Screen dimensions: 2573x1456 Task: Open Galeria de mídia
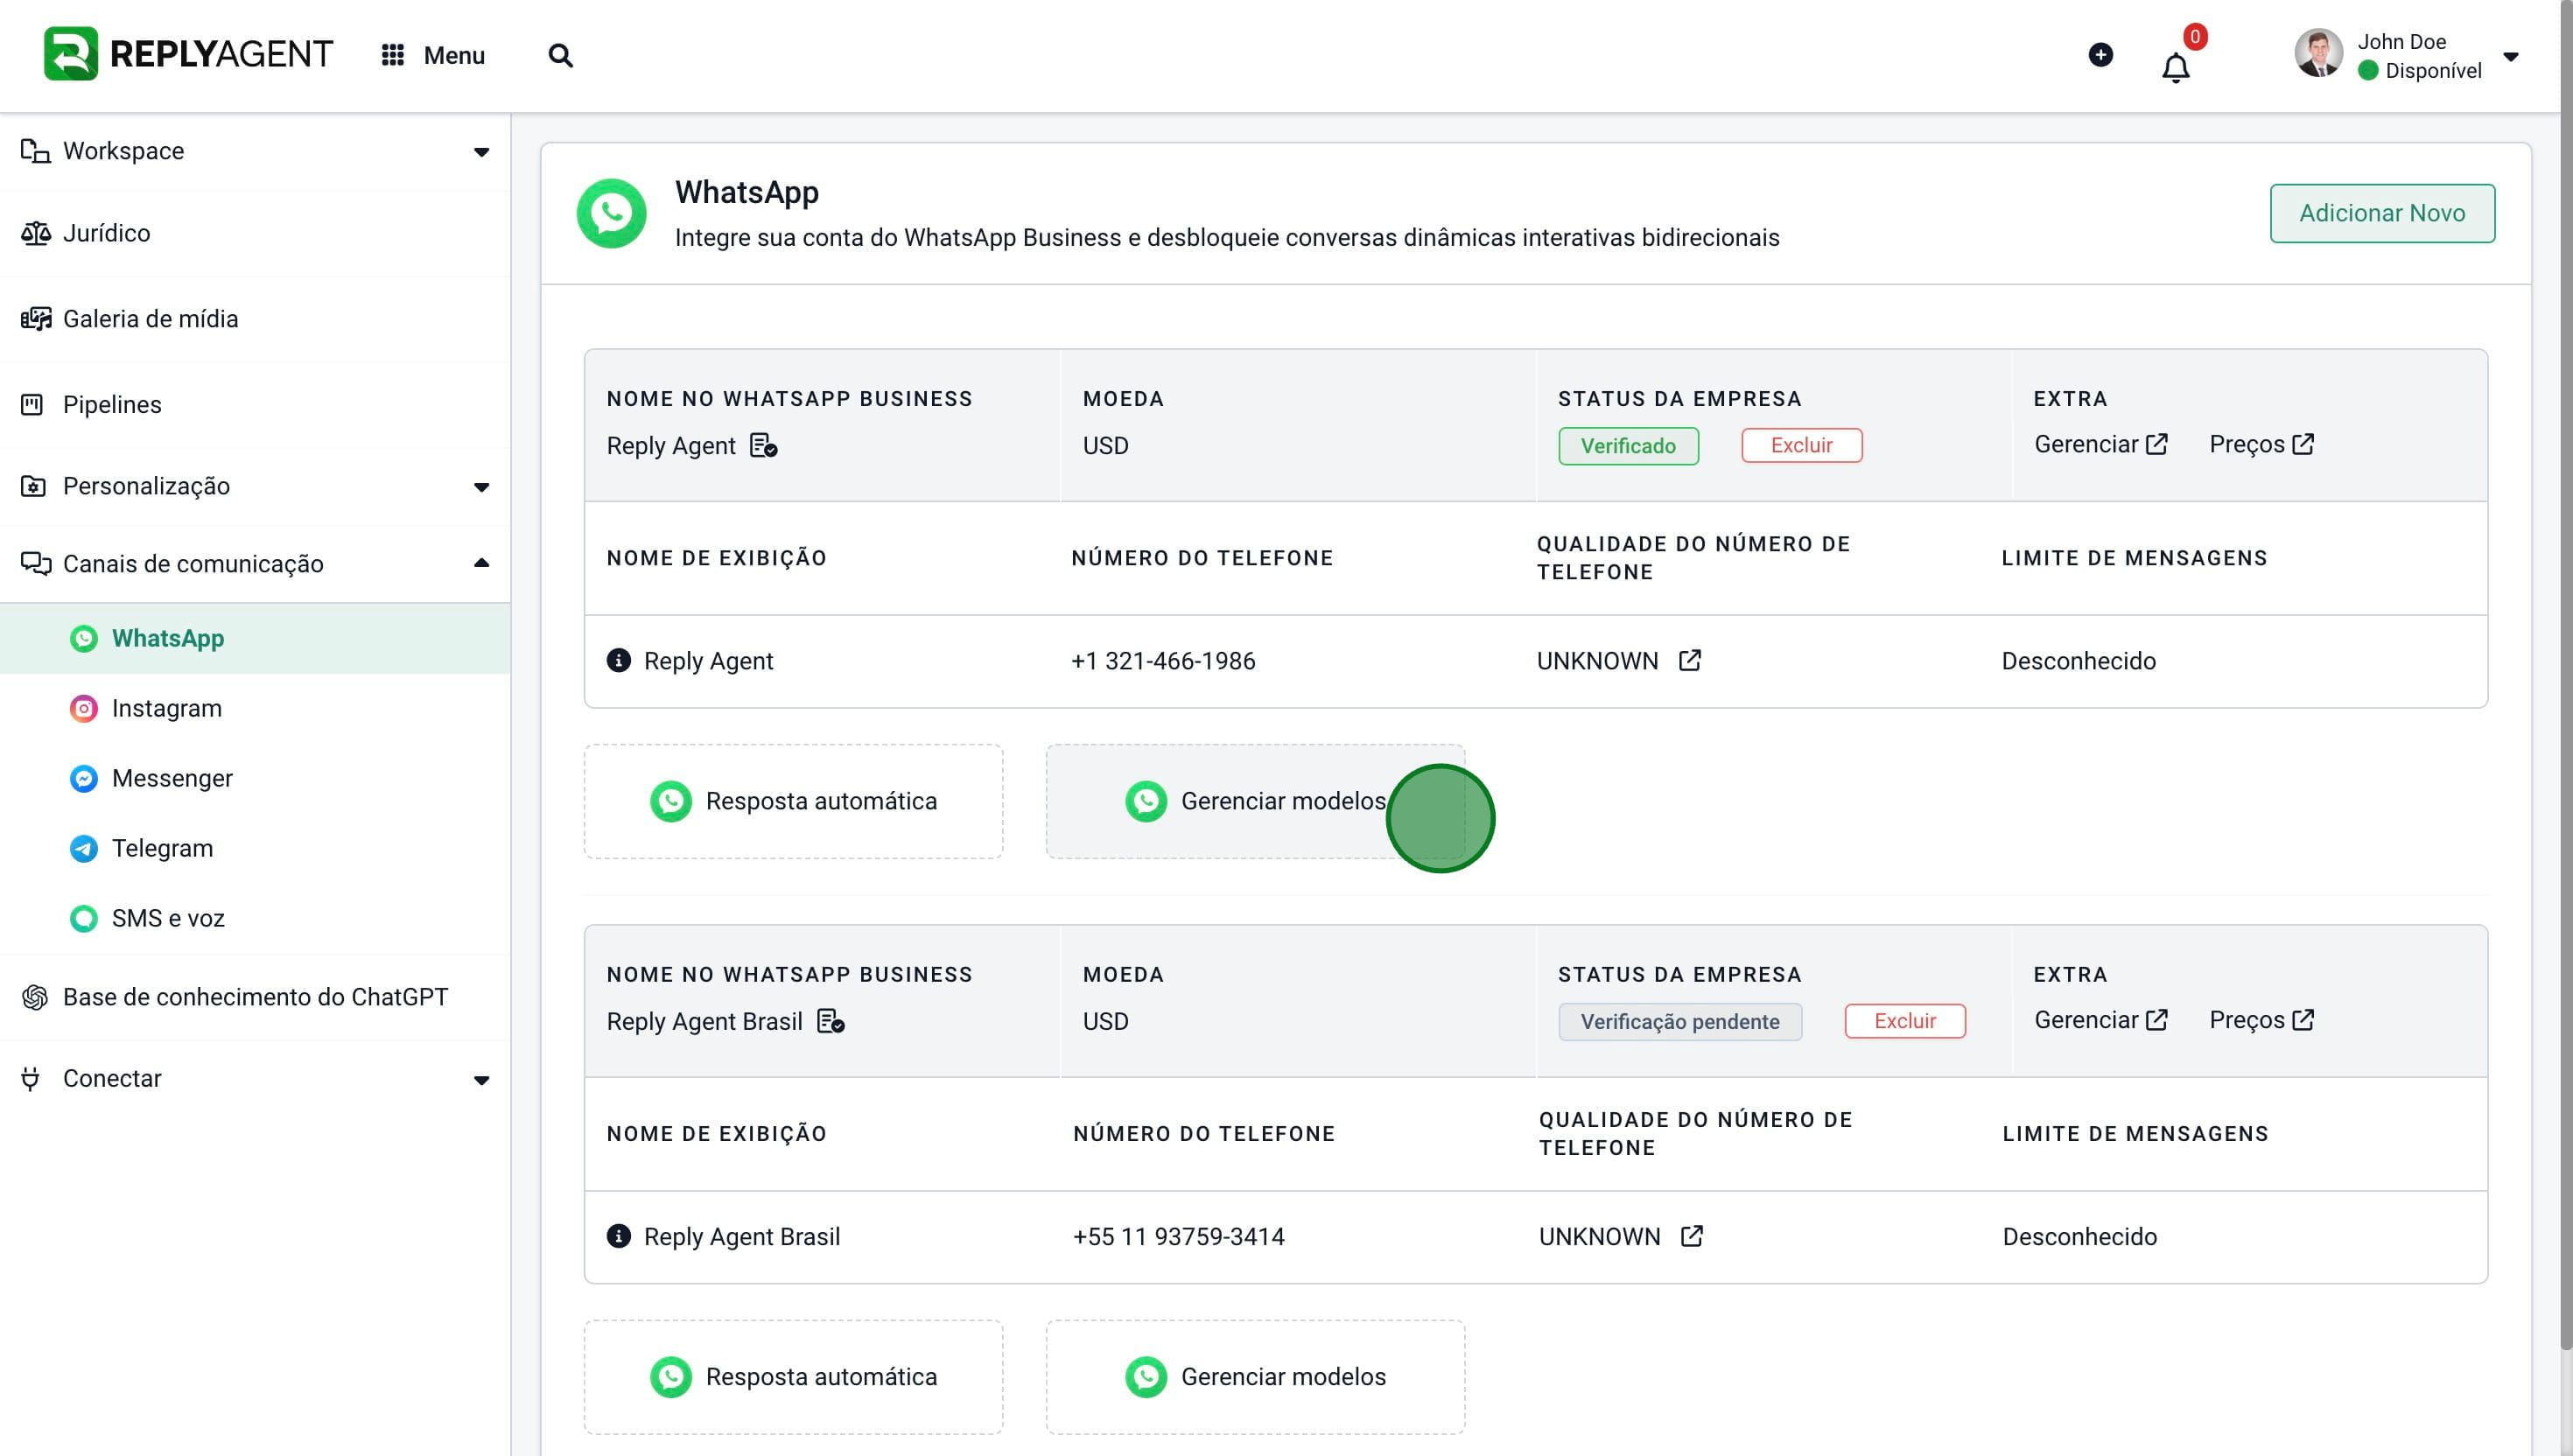click(150, 319)
